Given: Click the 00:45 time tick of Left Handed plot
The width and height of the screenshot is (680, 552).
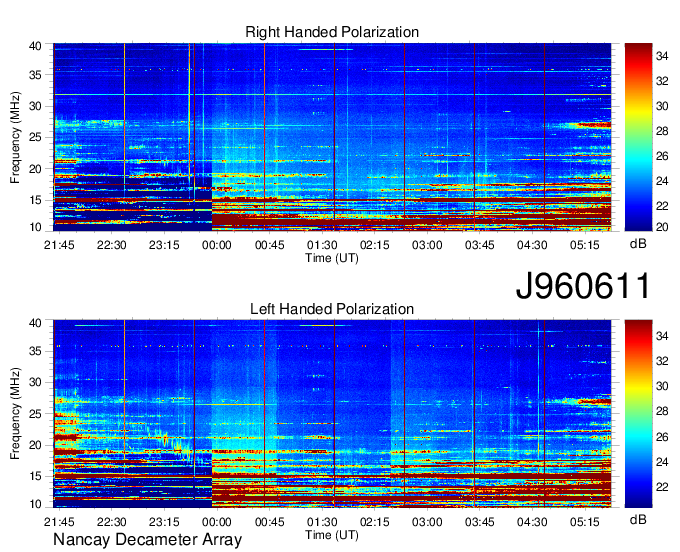Looking at the screenshot, I should pyautogui.click(x=269, y=522).
